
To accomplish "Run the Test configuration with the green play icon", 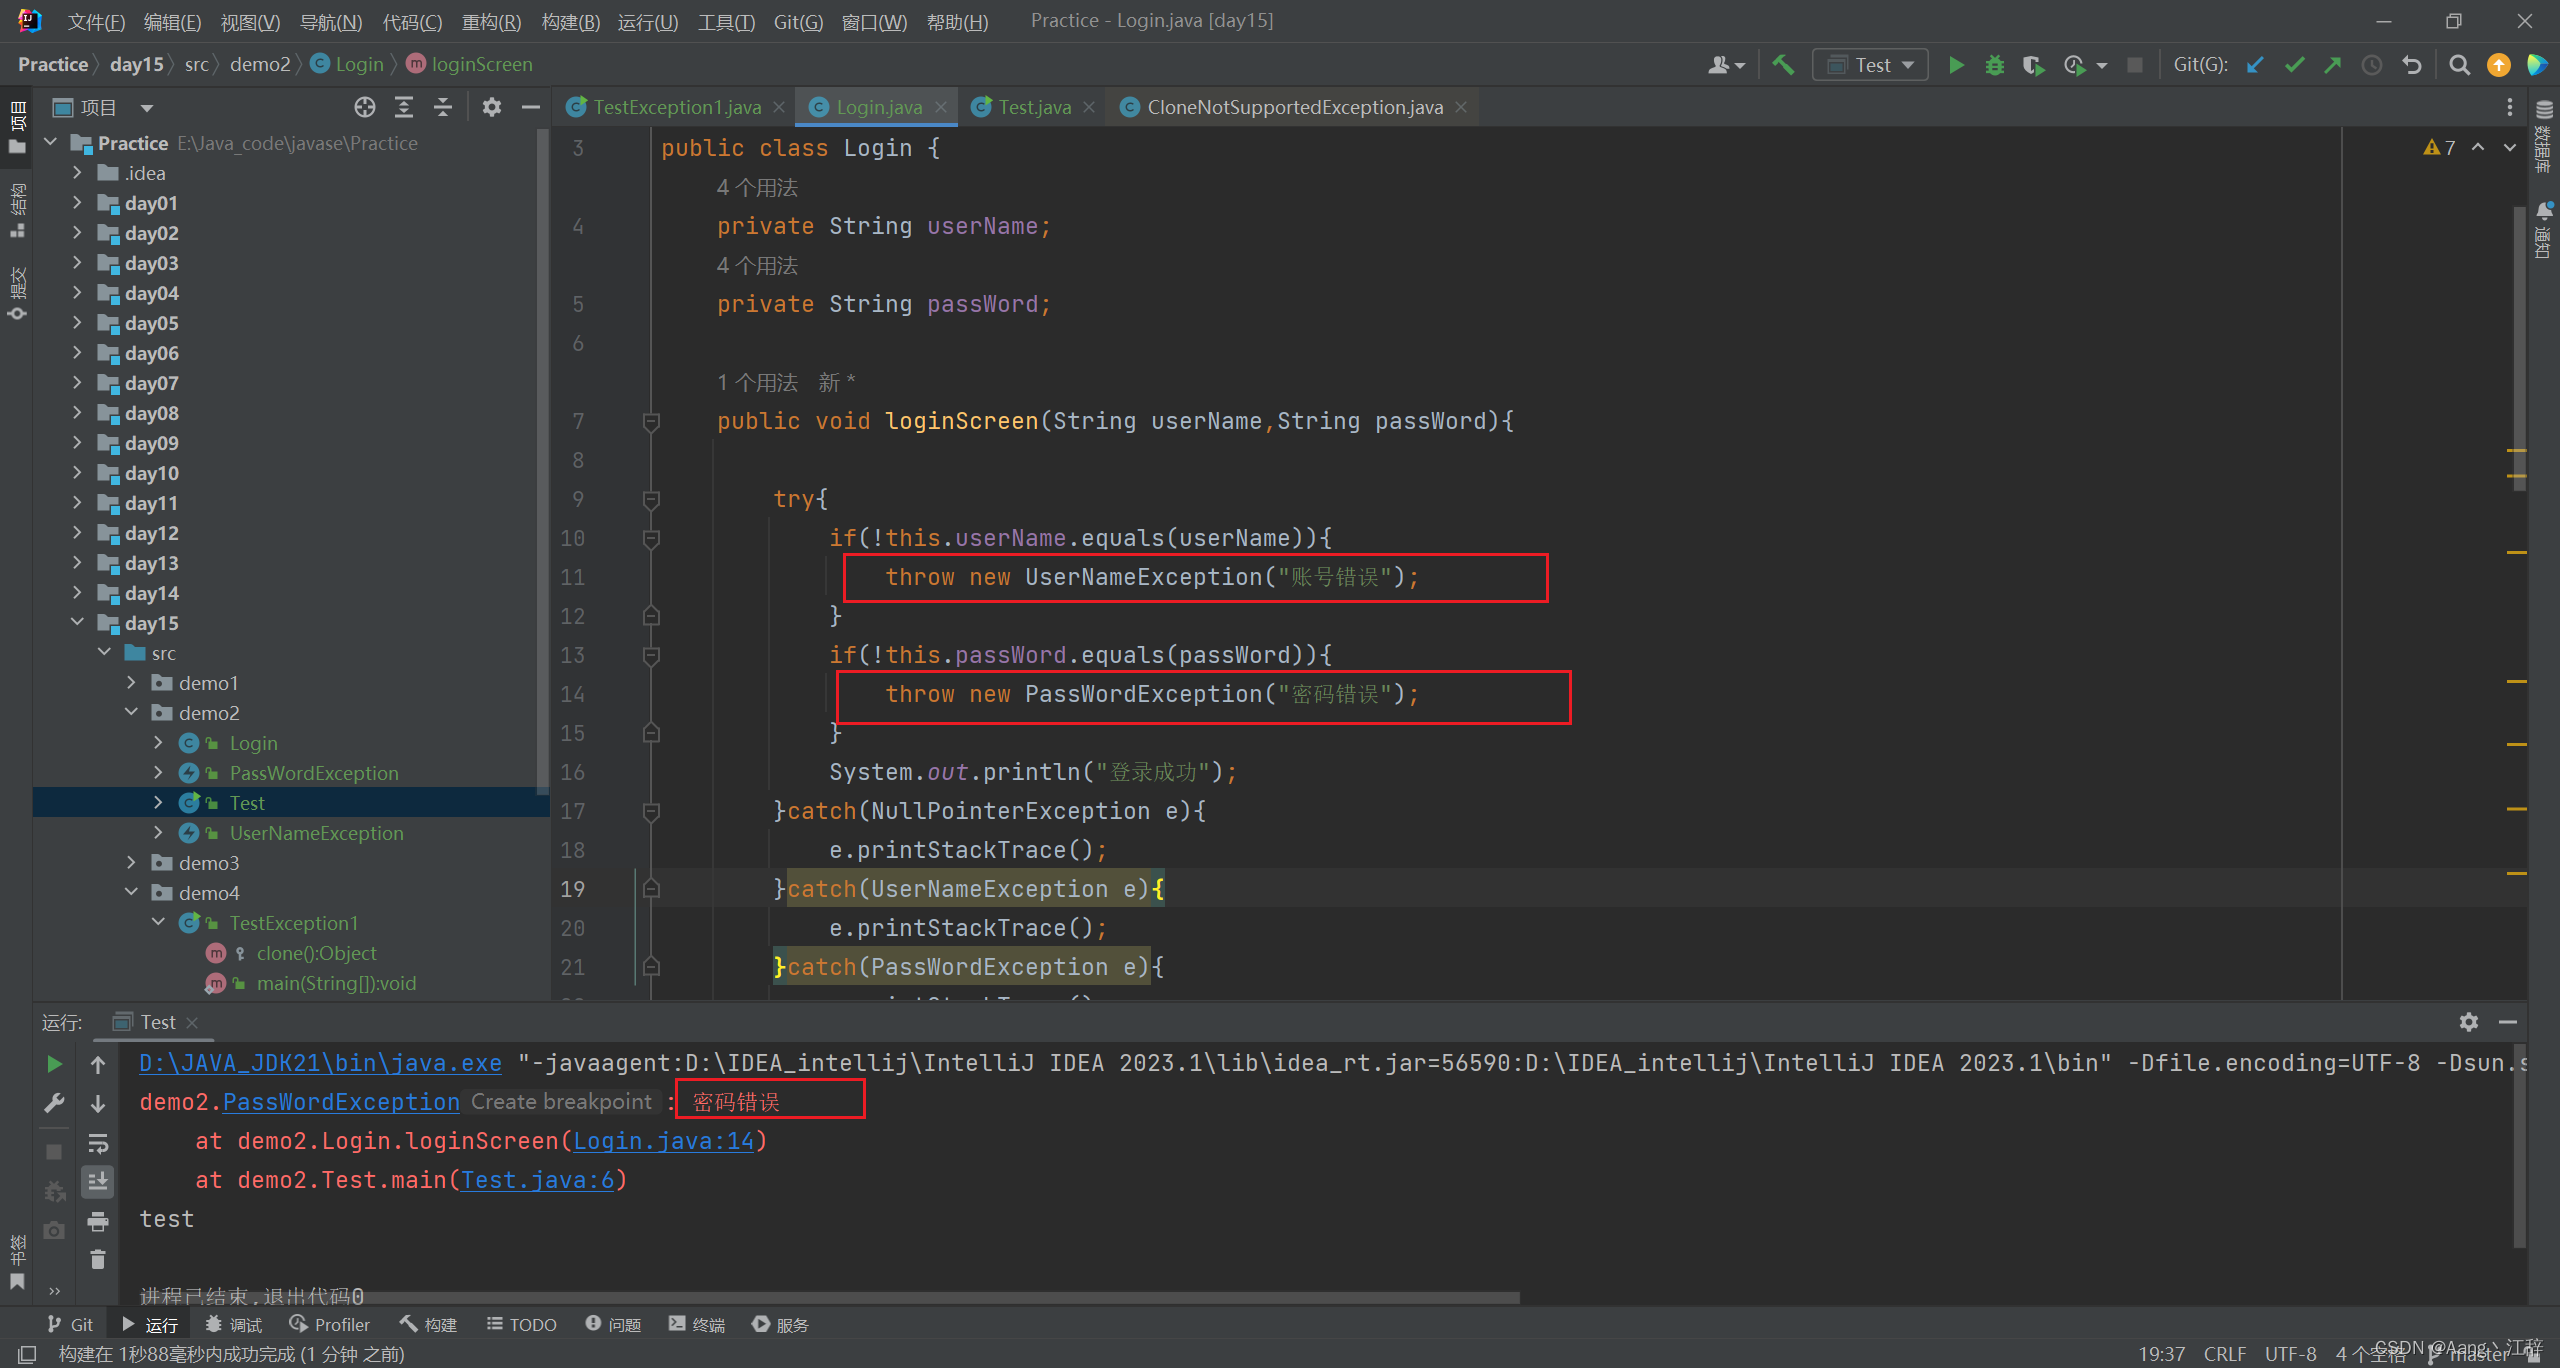I will pos(1956,64).
